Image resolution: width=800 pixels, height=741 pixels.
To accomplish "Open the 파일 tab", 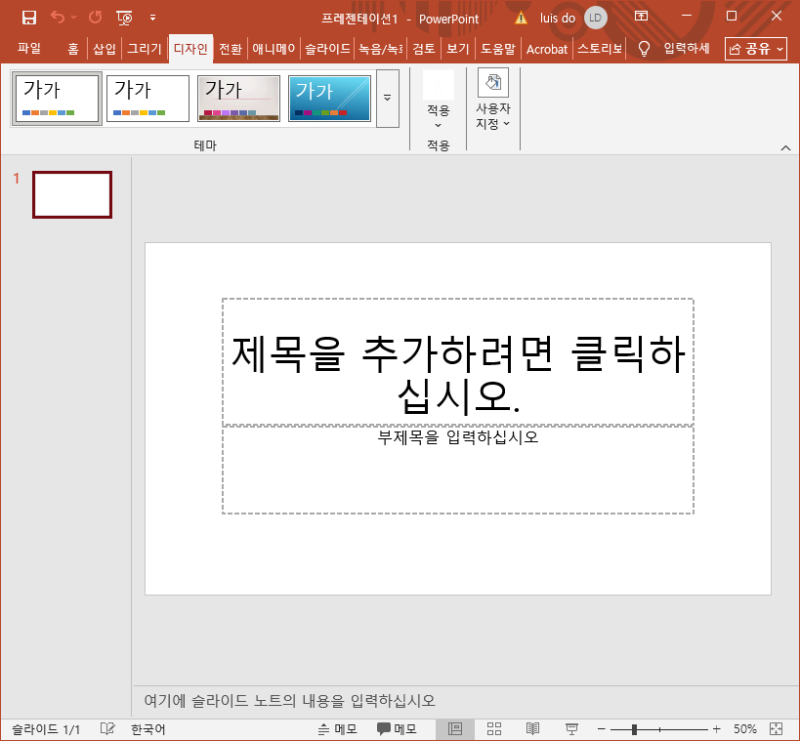I will 29,48.
